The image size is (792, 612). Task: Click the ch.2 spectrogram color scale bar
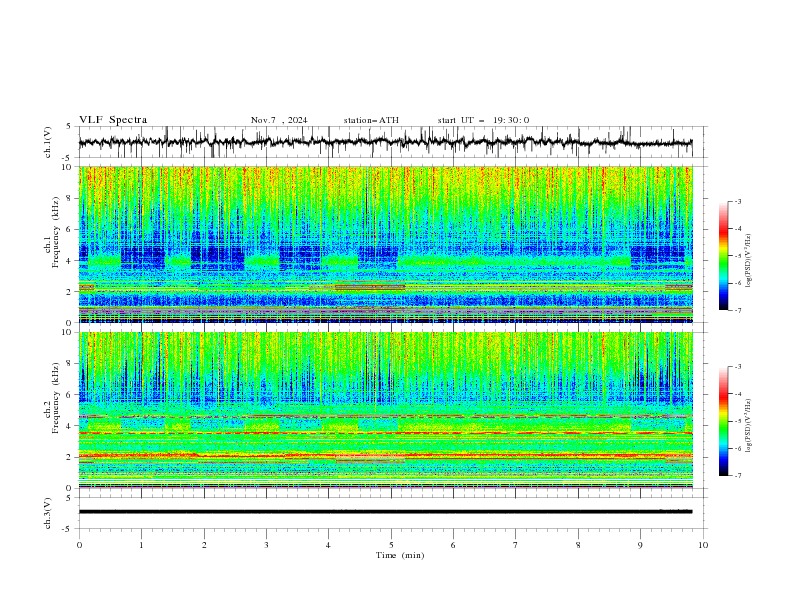[723, 421]
